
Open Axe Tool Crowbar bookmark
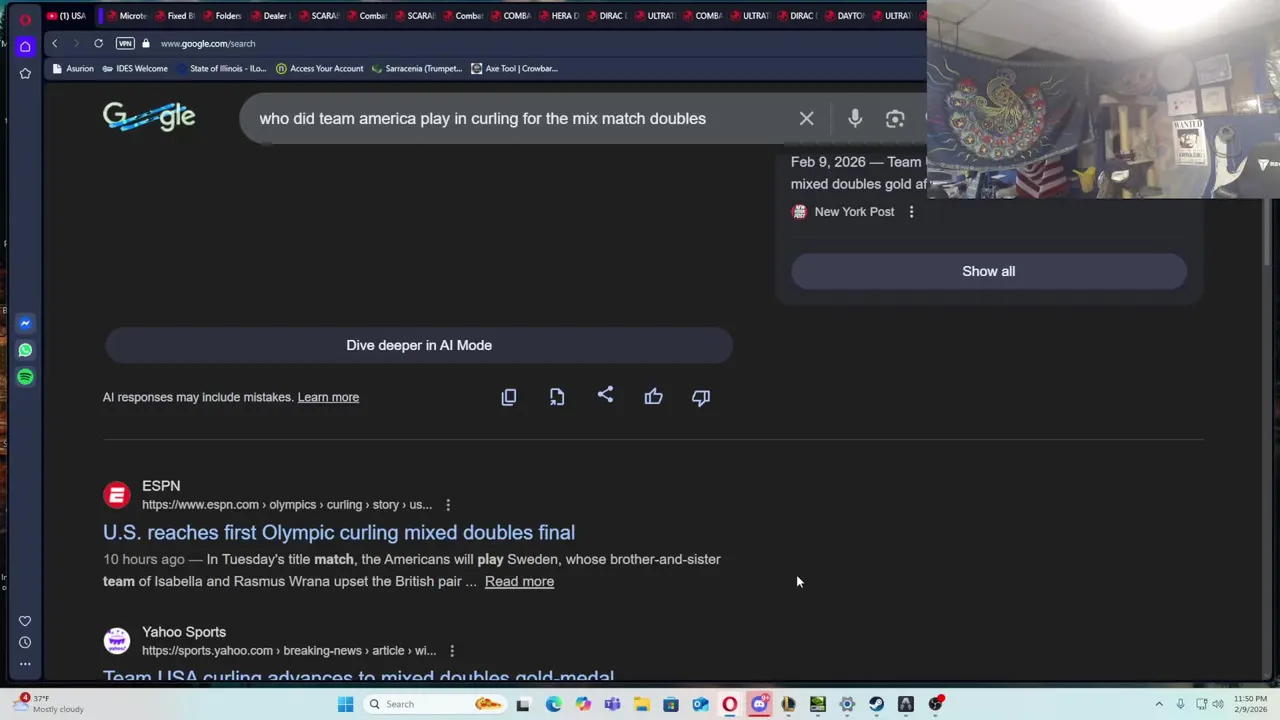coord(514,68)
